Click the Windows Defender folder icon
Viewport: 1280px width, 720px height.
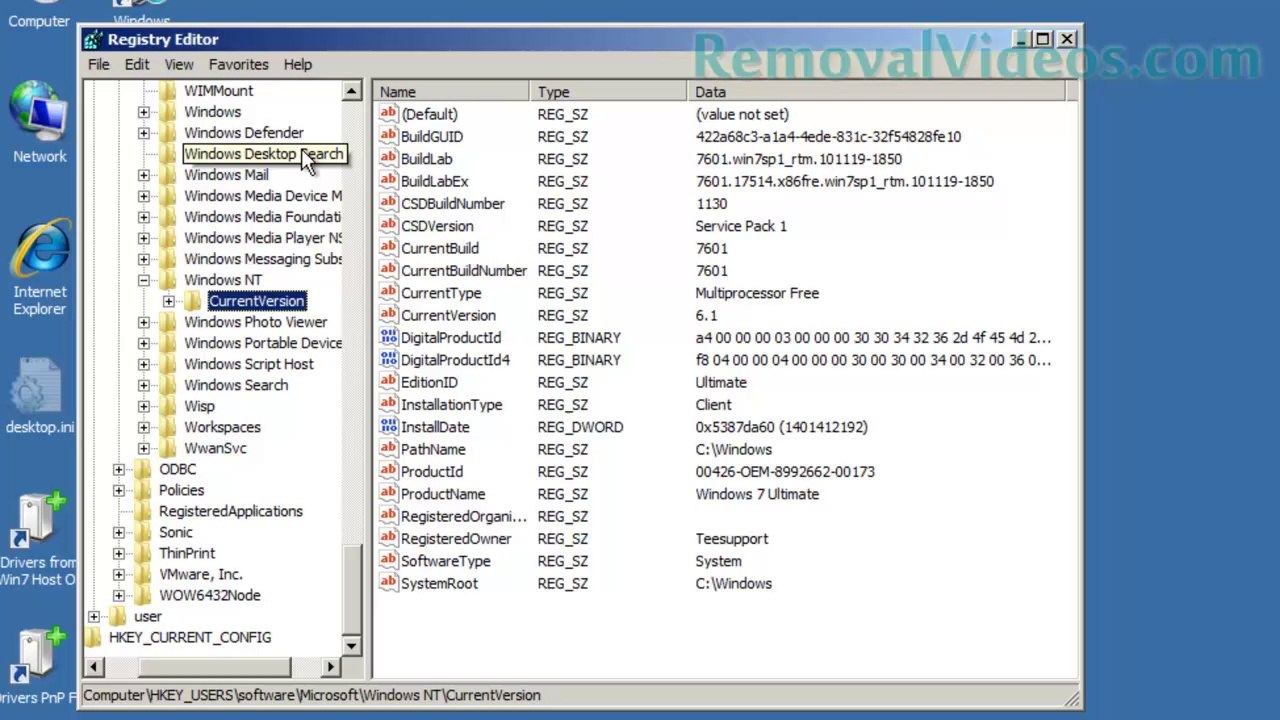168,133
